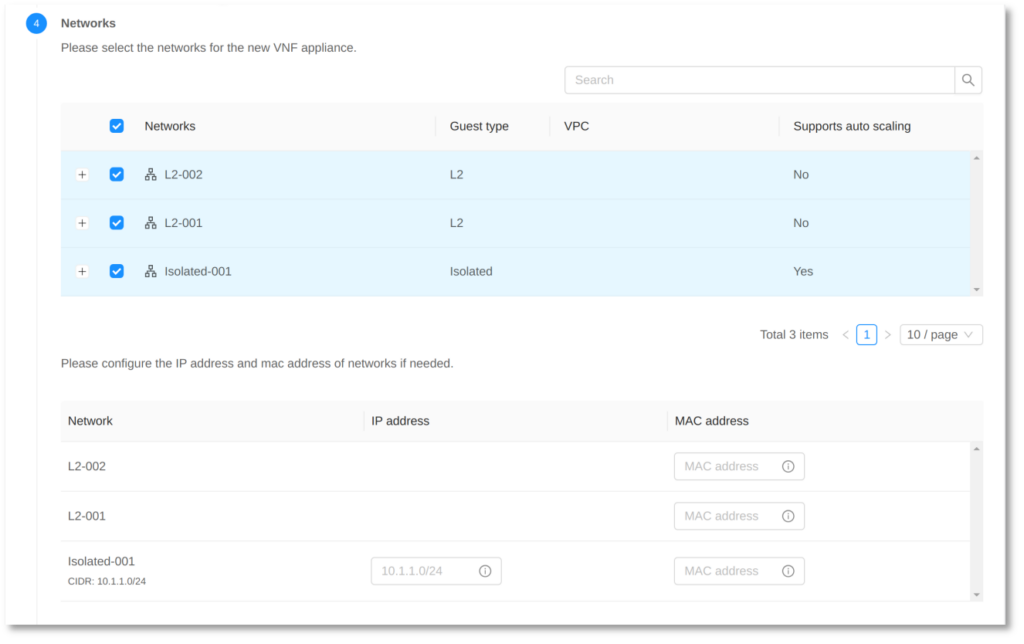
Task: Click the network icon beside L2-002
Action: point(151,174)
